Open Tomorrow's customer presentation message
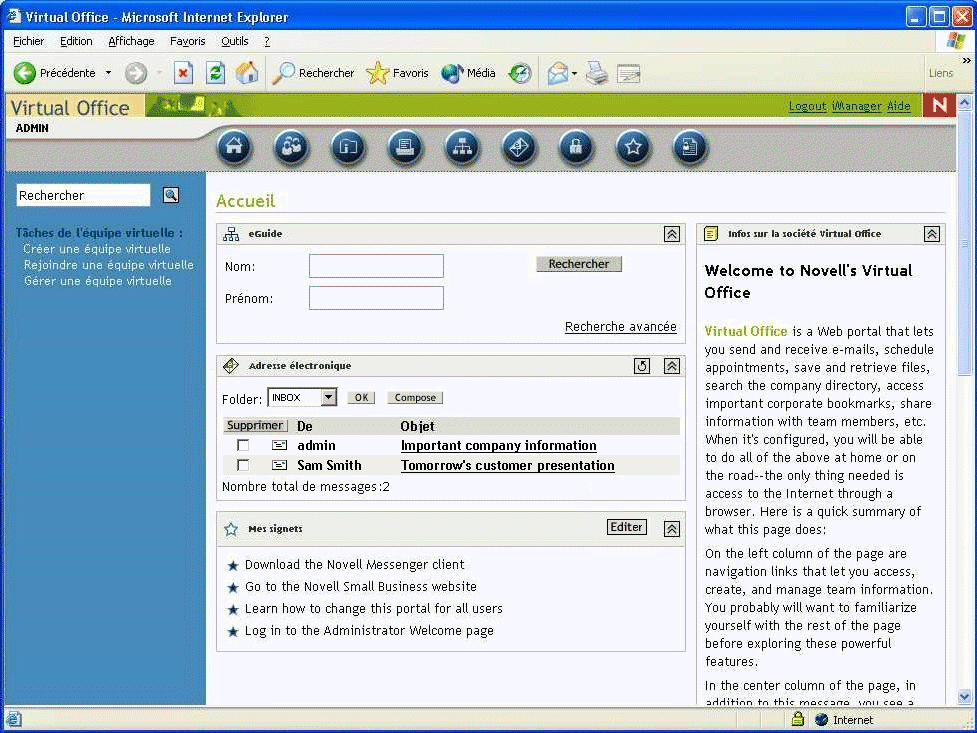977x733 pixels. (508, 466)
